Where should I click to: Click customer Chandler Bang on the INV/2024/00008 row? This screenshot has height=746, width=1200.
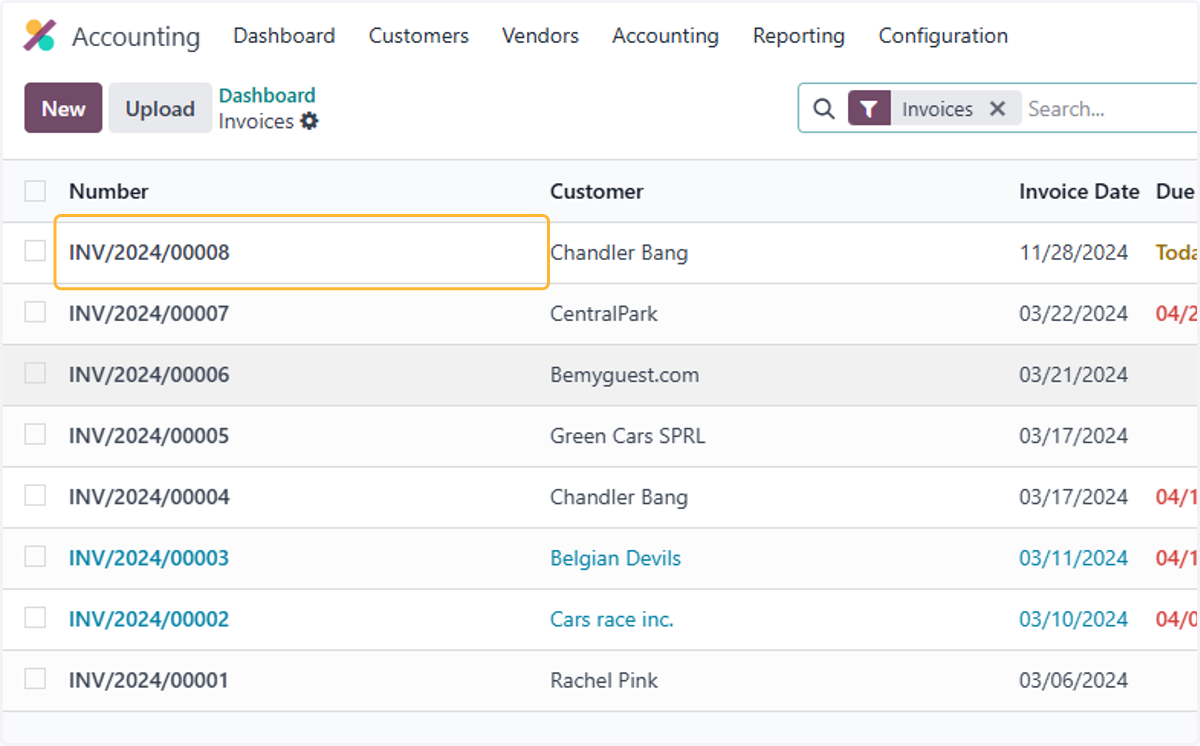click(x=619, y=252)
